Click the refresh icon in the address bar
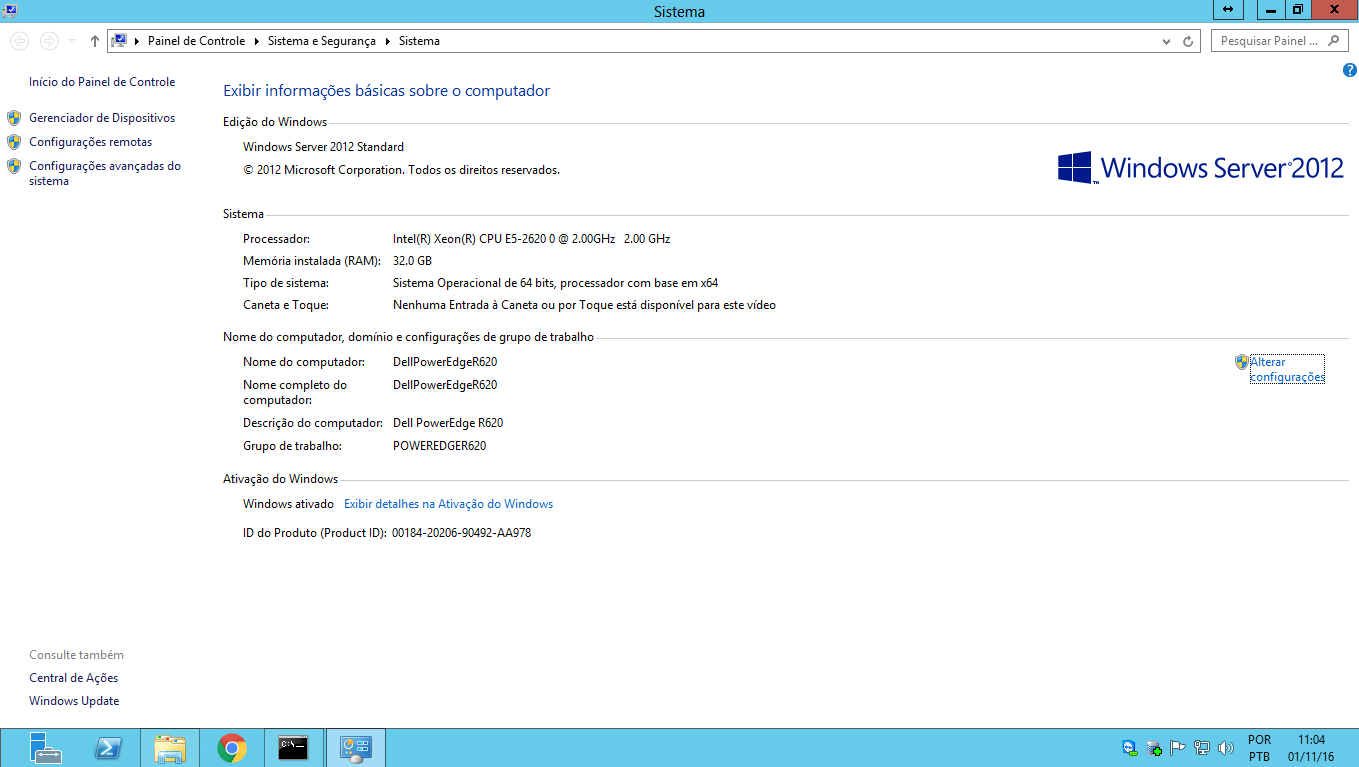This screenshot has height=767, width=1359. point(1188,41)
